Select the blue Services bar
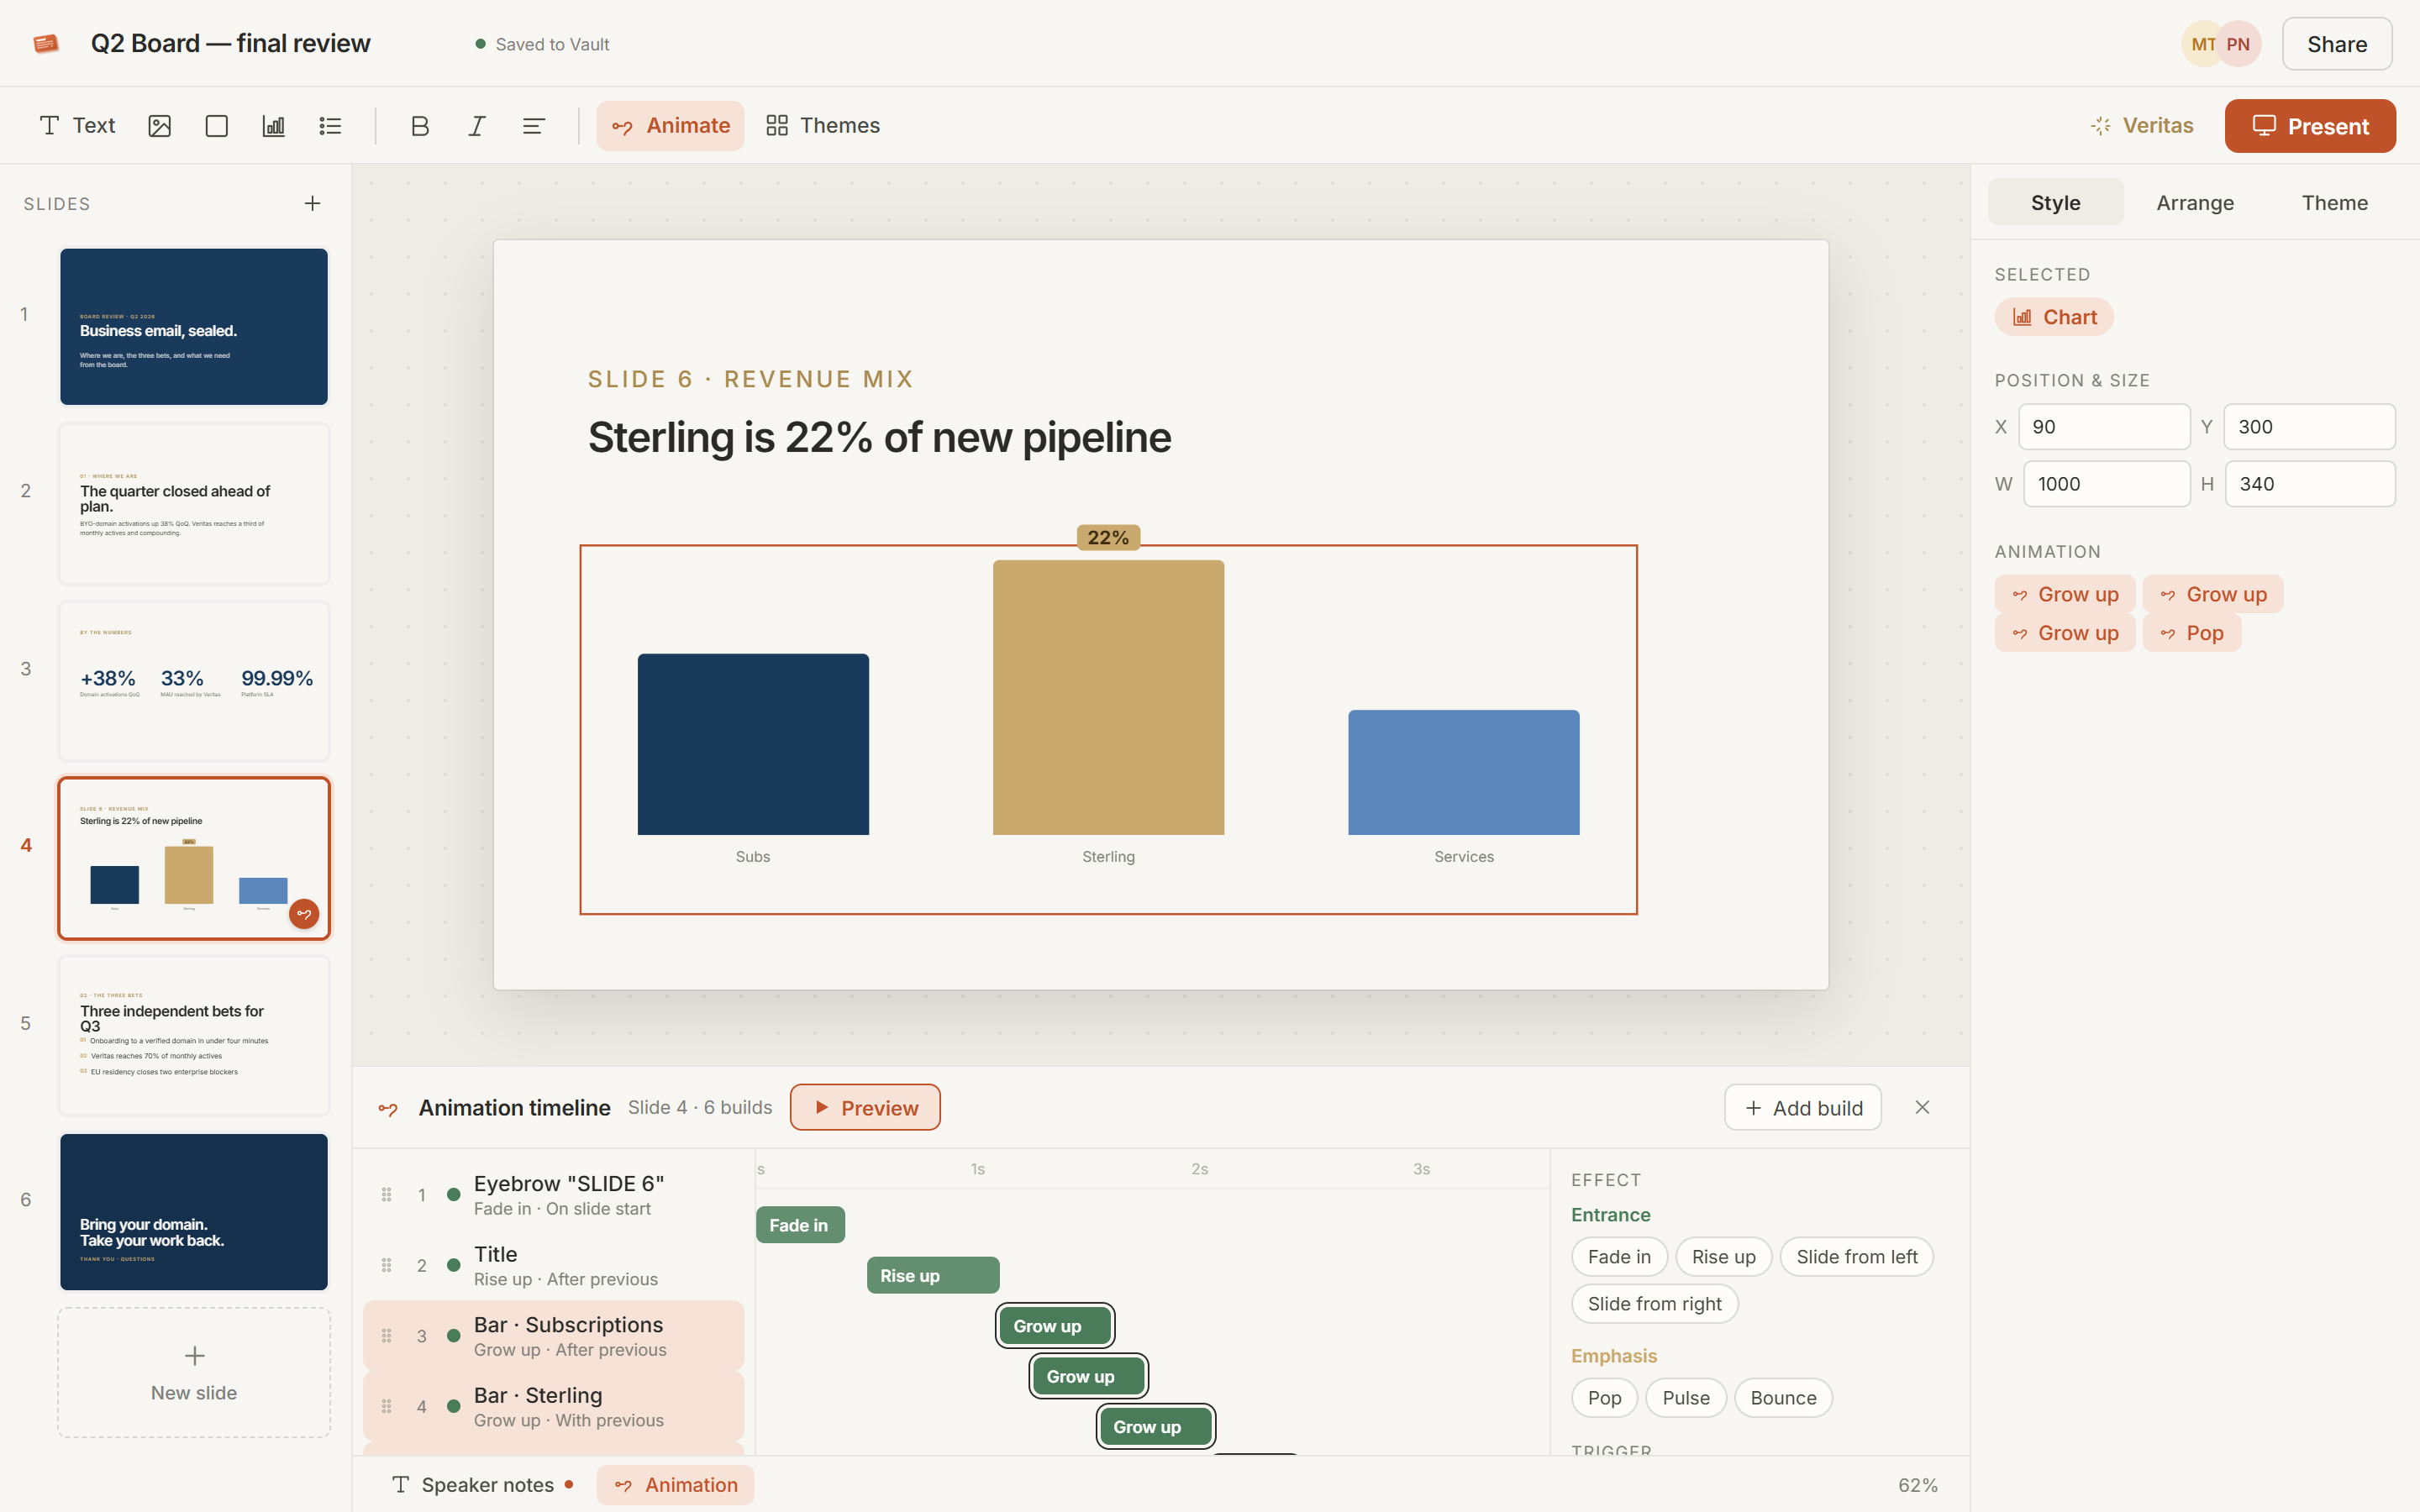 tap(1464, 772)
